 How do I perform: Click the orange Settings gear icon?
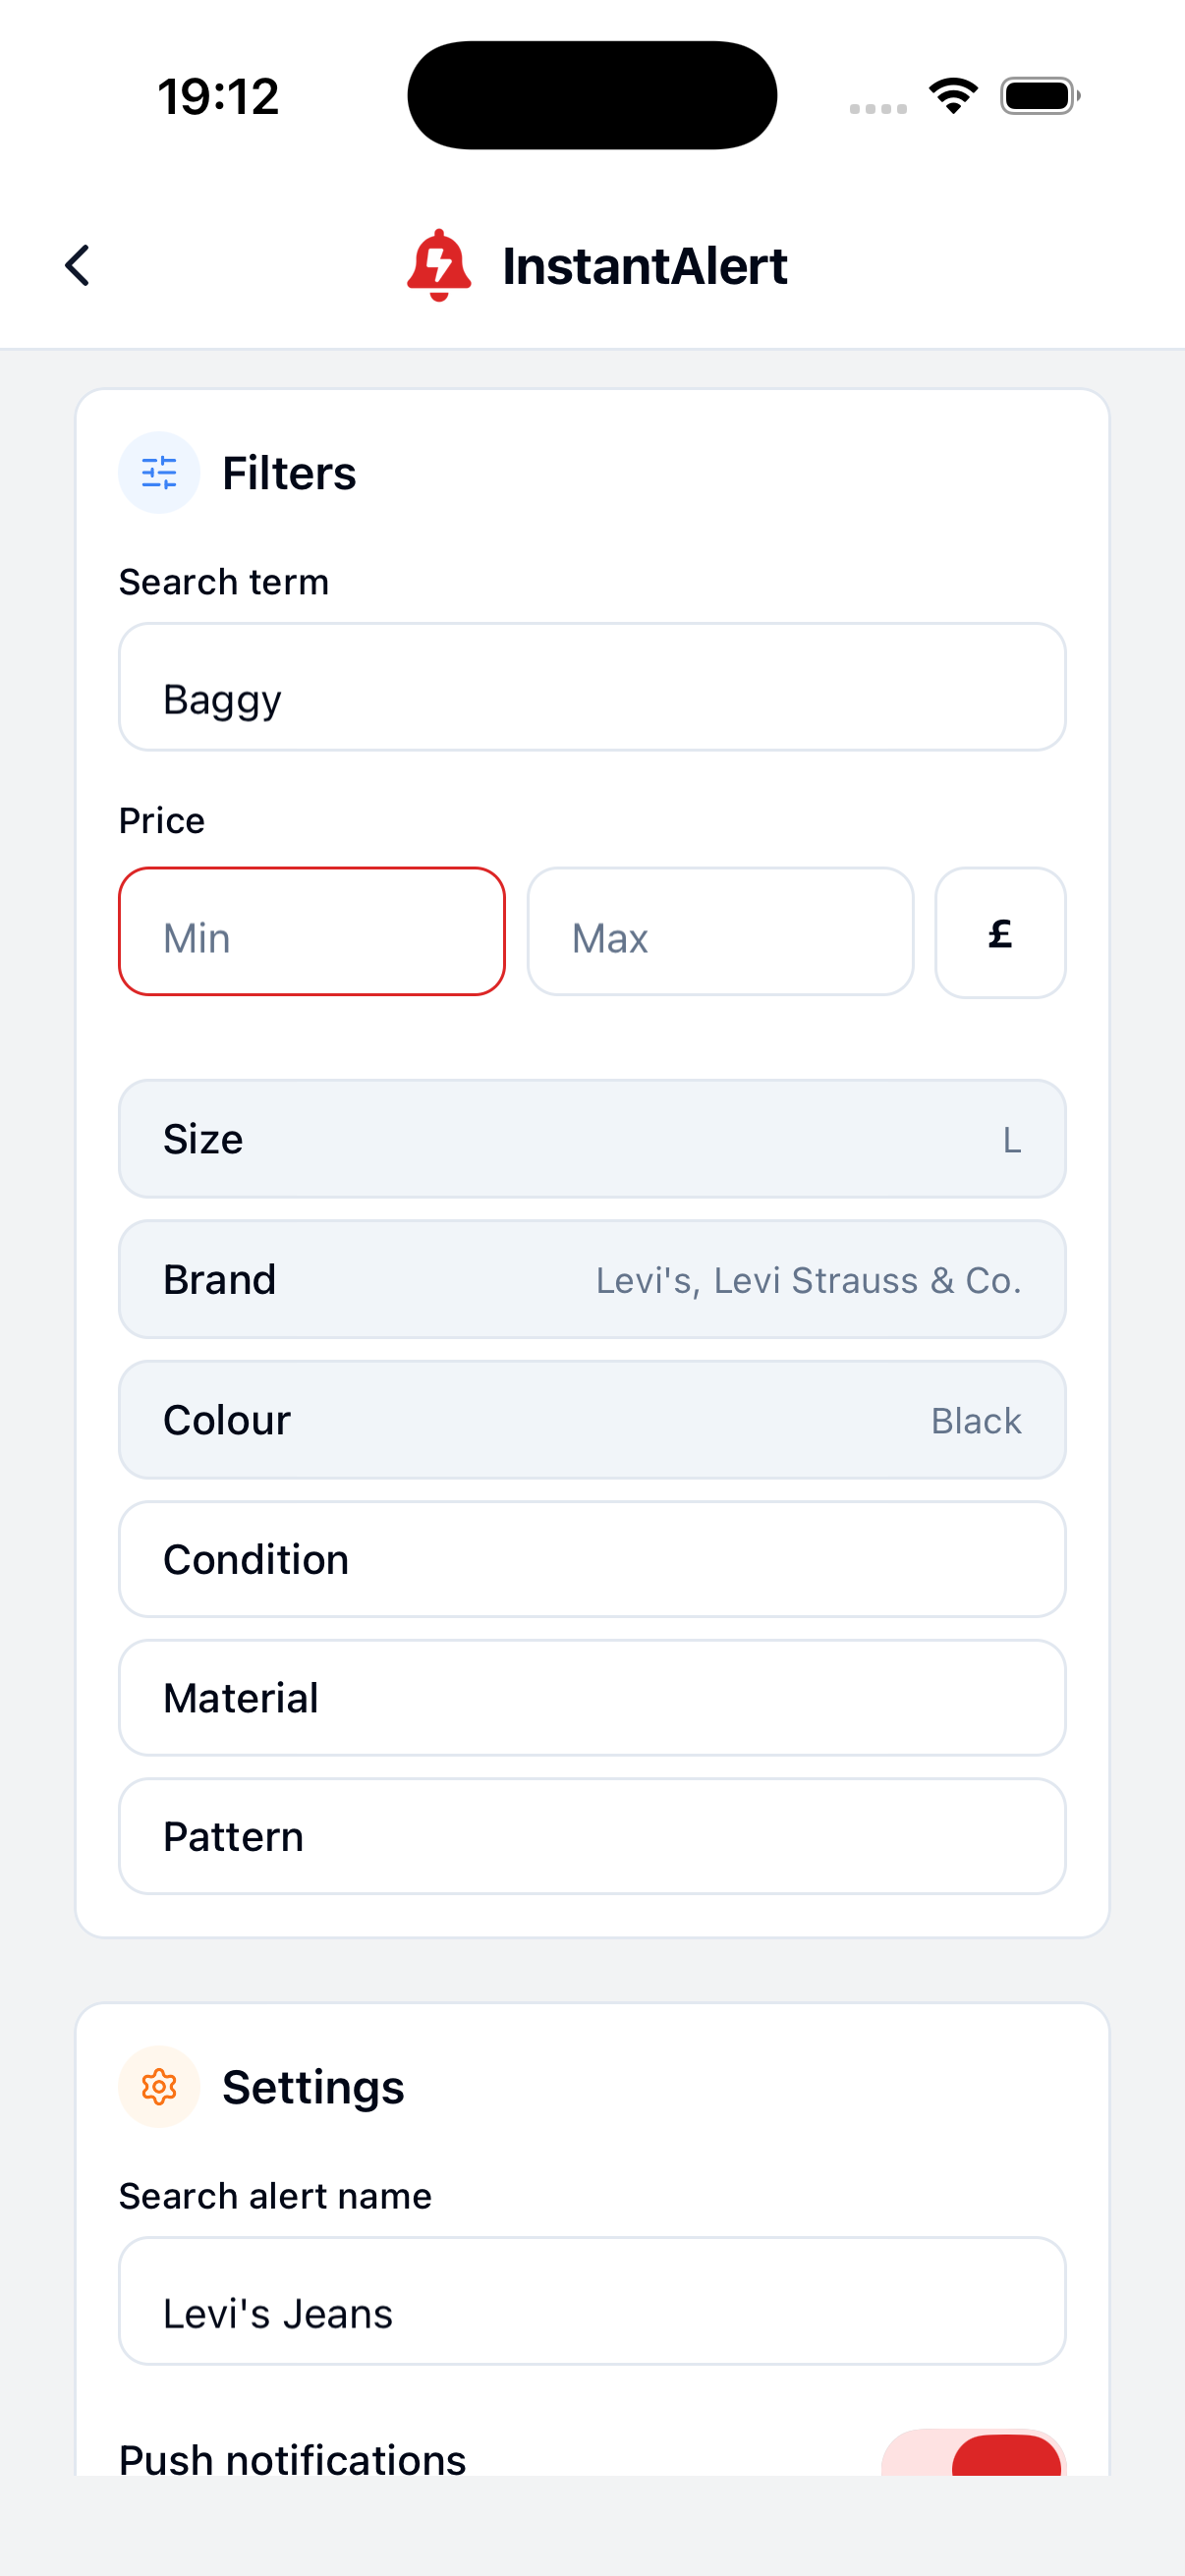tap(159, 2086)
